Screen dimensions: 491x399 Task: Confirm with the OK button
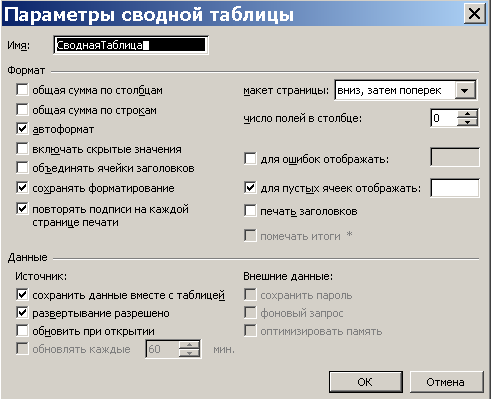click(x=365, y=382)
